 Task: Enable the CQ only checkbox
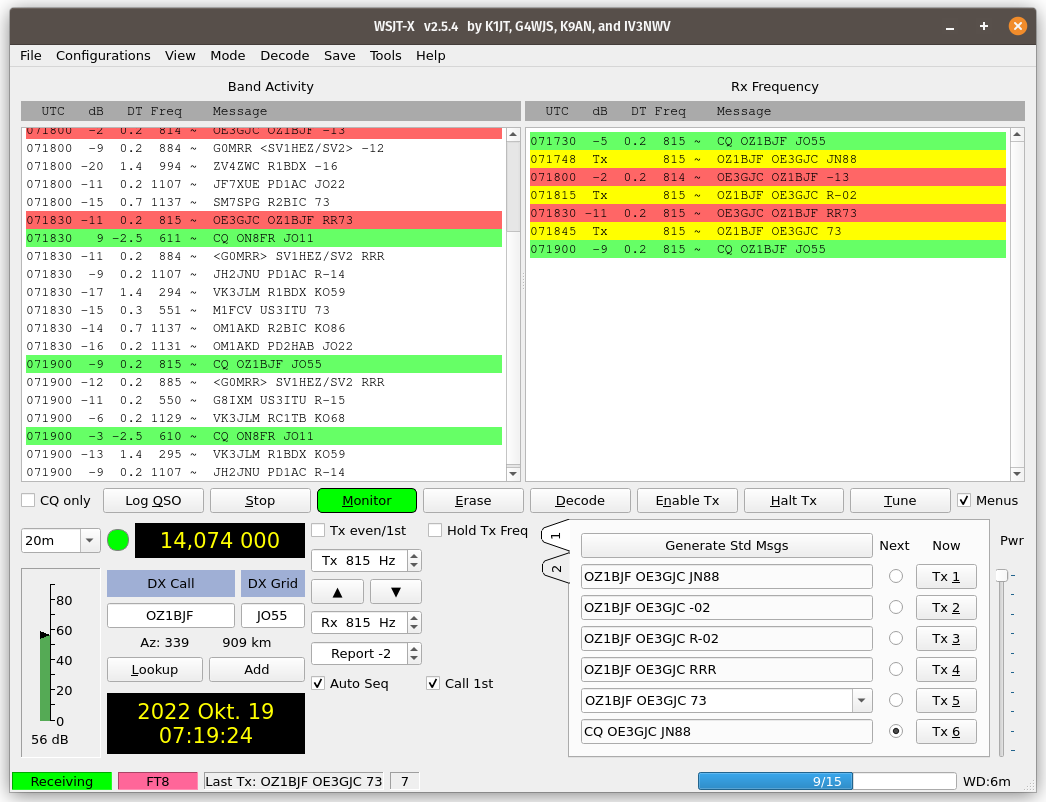pyautogui.click(x=29, y=500)
